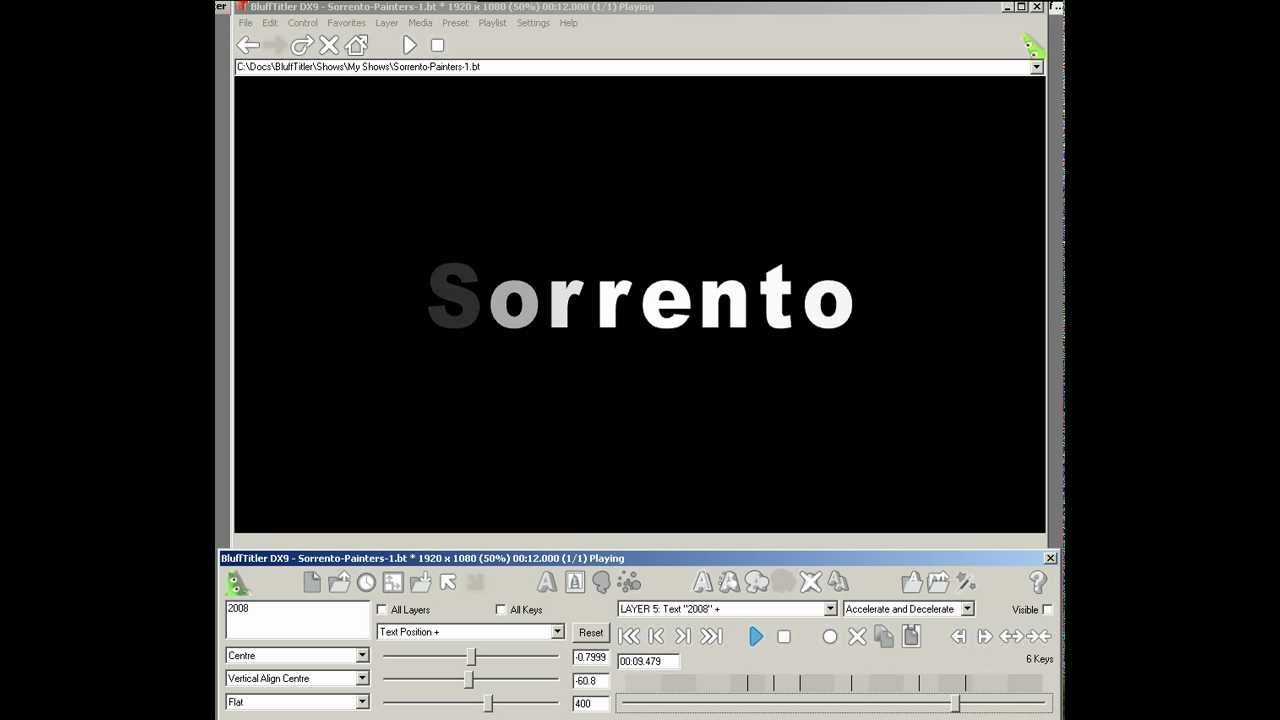Click the double-A layer icon next to X

(838, 582)
